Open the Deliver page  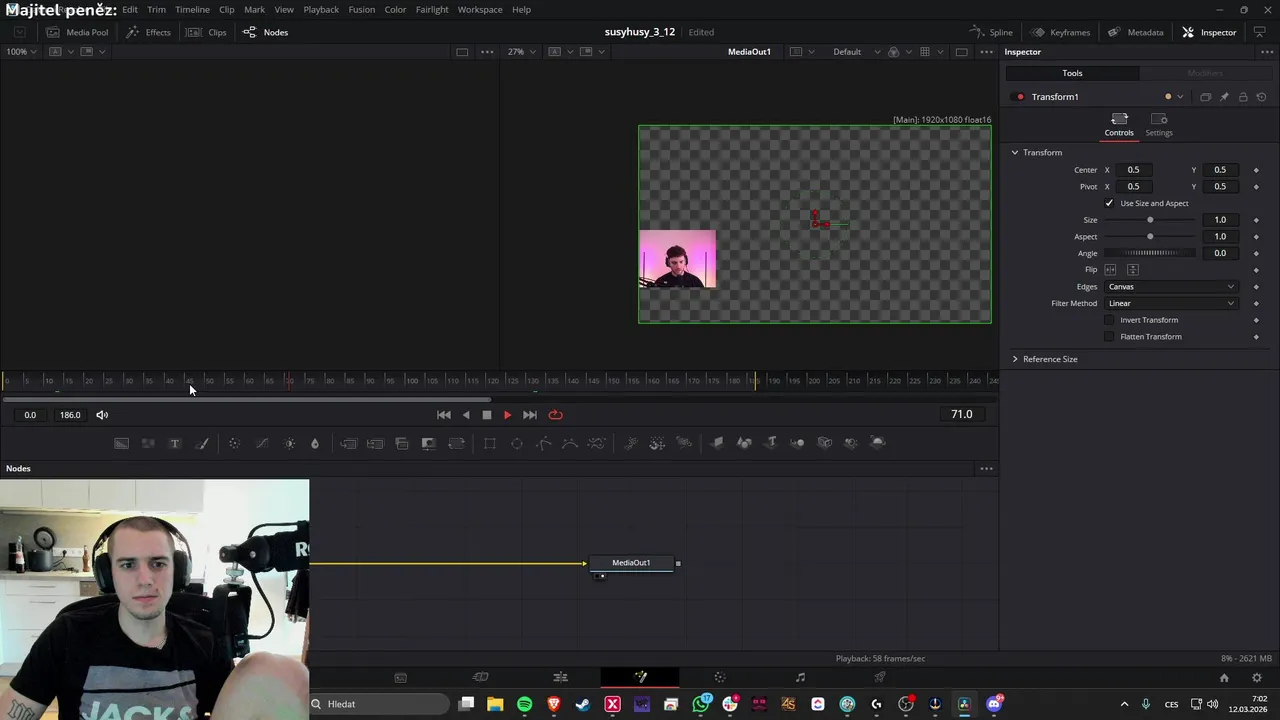click(880, 678)
